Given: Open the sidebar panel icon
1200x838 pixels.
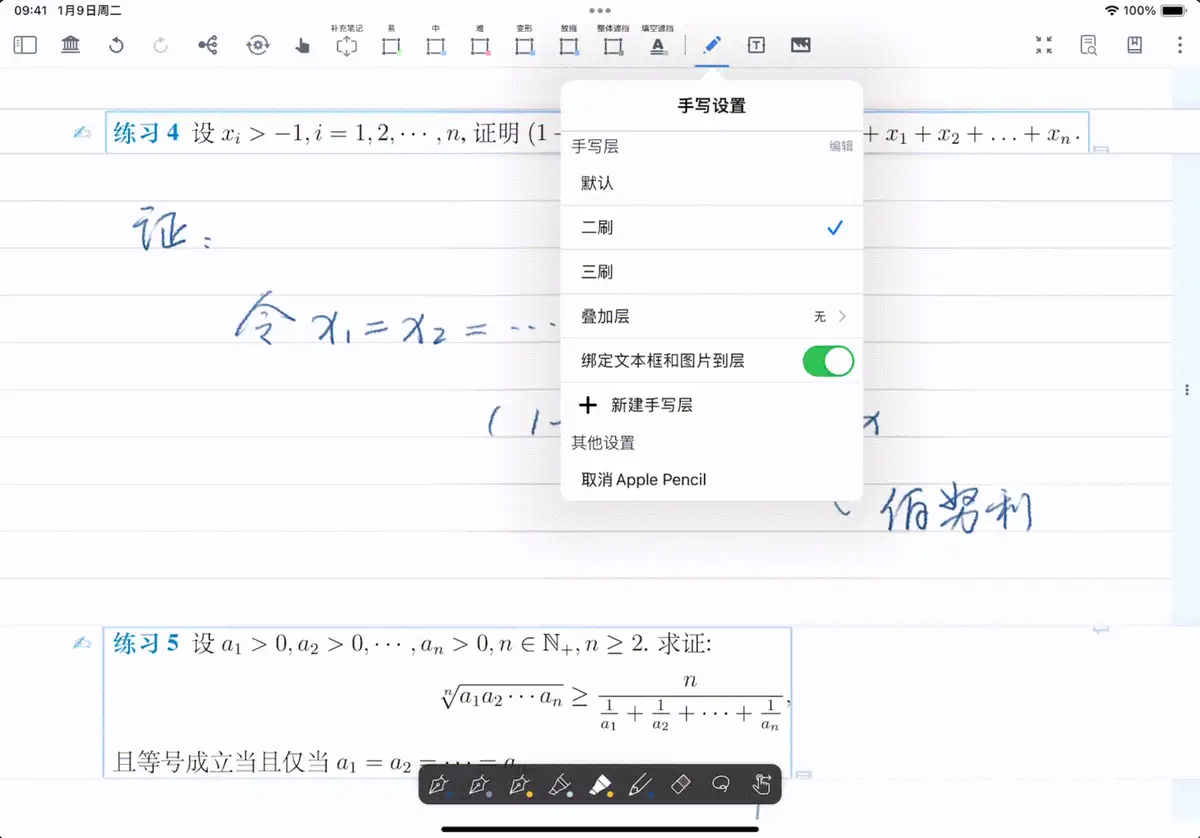Looking at the screenshot, I should pyautogui.click(x=25, y=45).
